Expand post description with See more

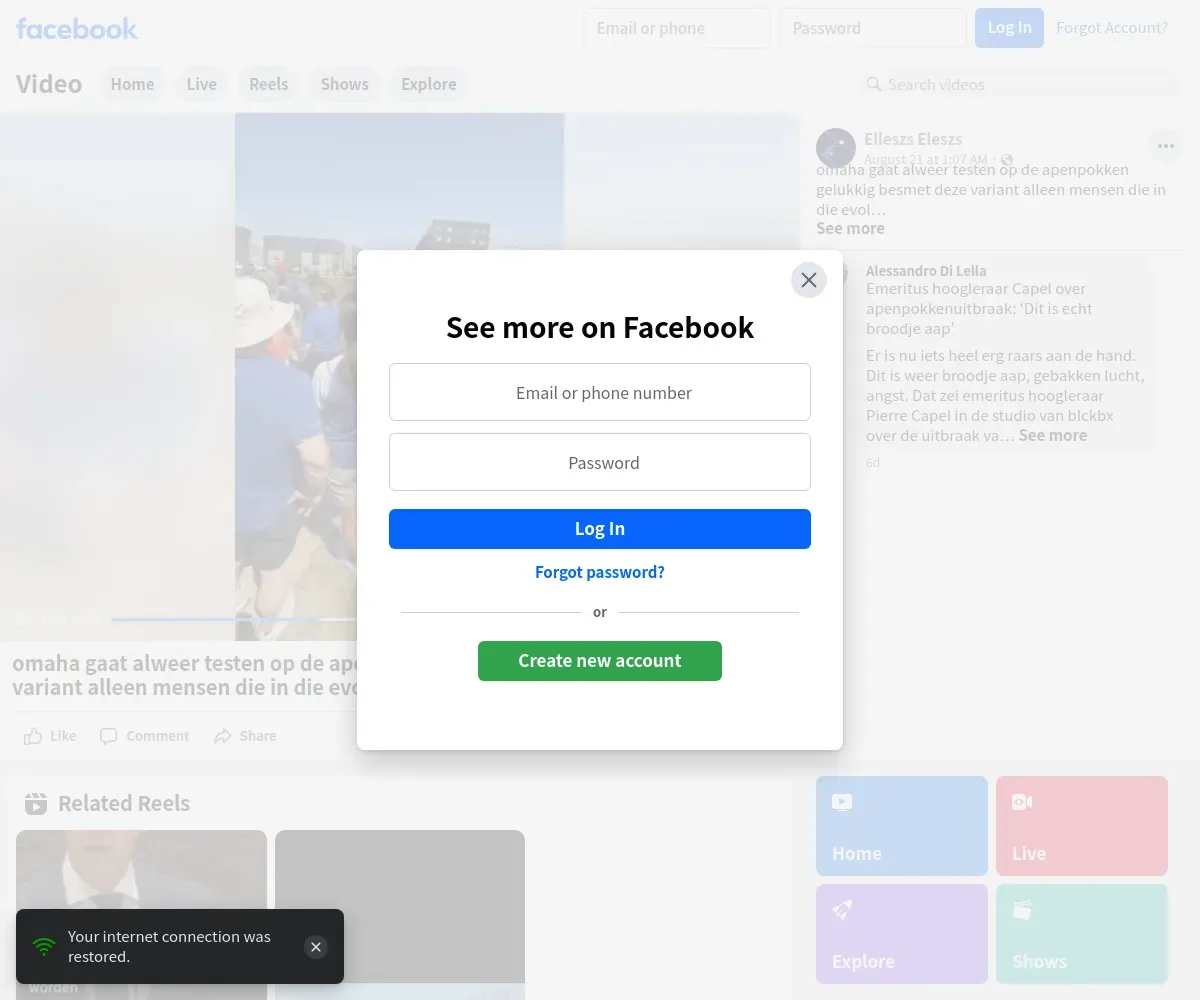click(x=850, y=228)
